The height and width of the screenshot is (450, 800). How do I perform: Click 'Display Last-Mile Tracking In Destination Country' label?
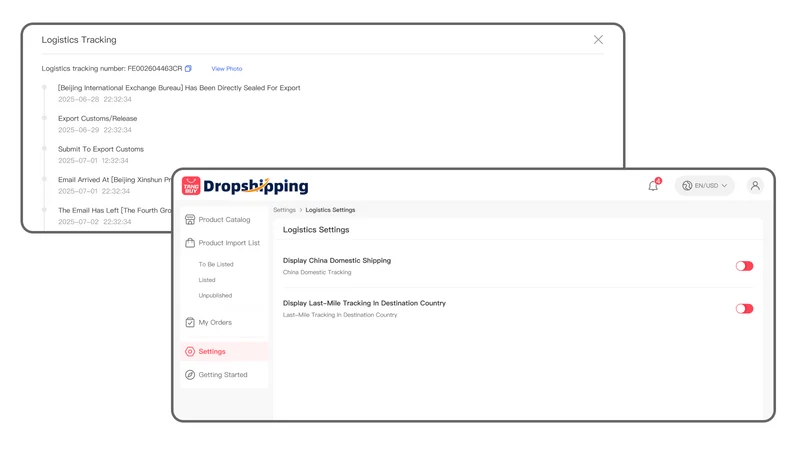pos(364,303)
